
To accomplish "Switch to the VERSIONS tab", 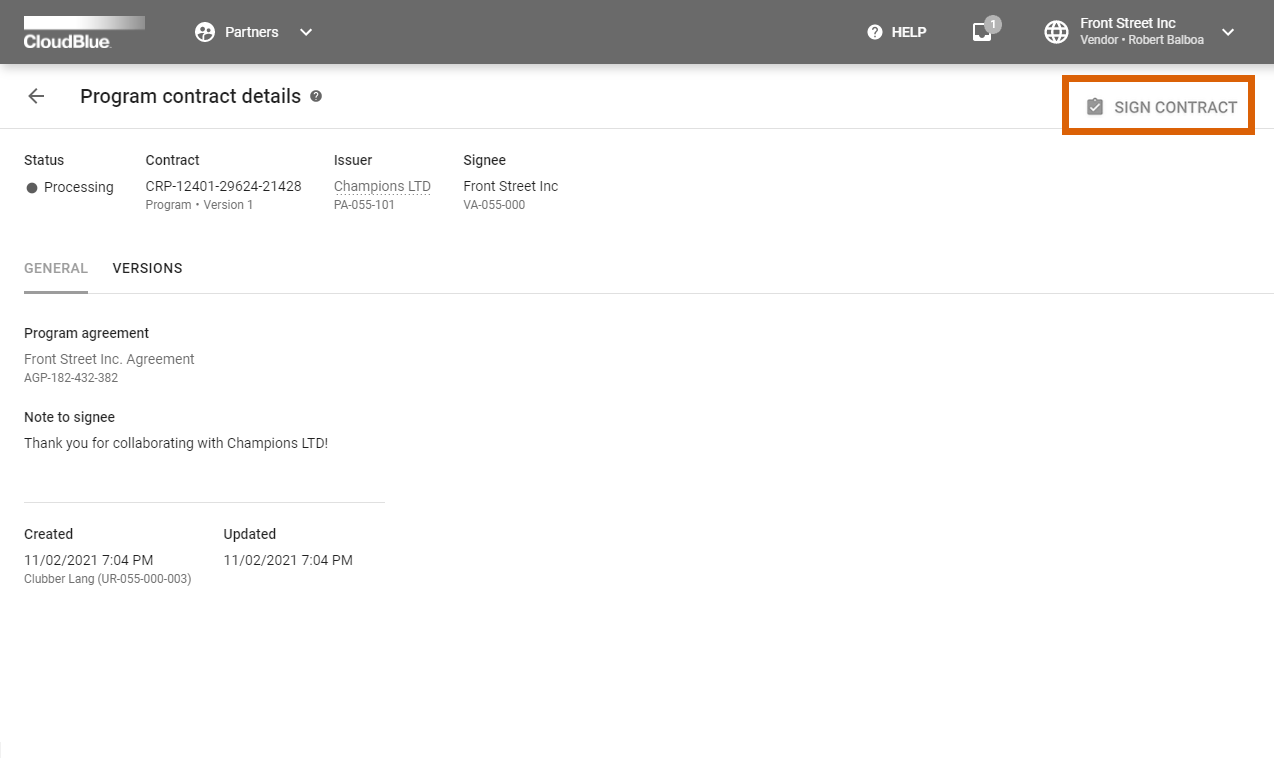I will [147, 268].
